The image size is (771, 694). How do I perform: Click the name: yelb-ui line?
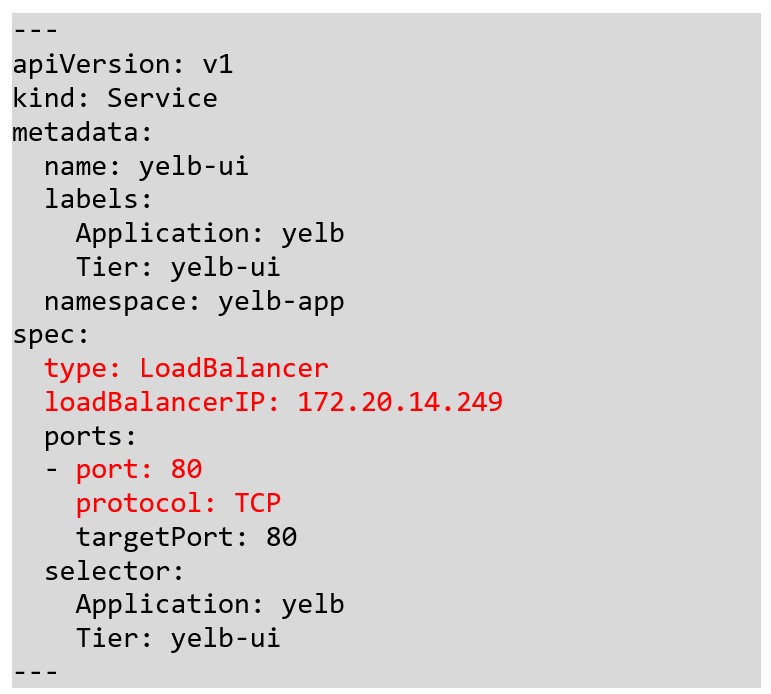pyautogui.click(x=146, y=166)
